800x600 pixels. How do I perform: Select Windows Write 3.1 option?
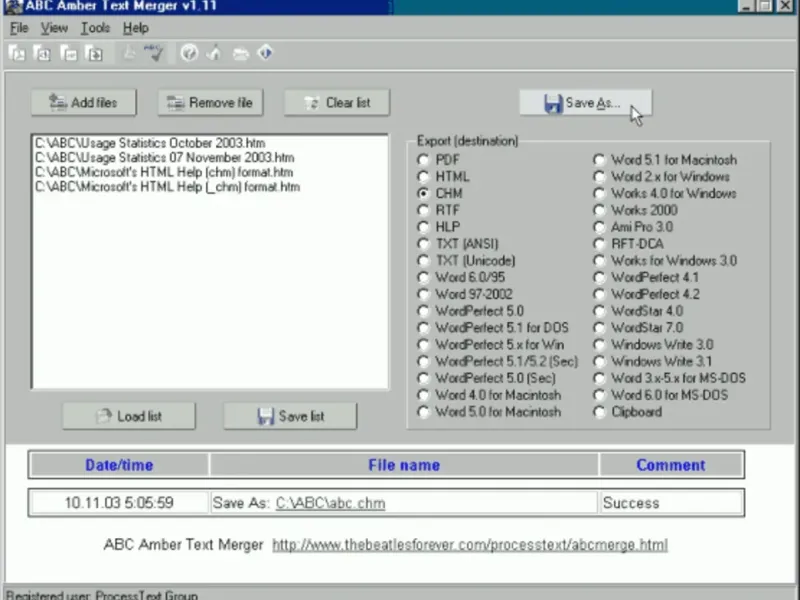tap(653, 361)
